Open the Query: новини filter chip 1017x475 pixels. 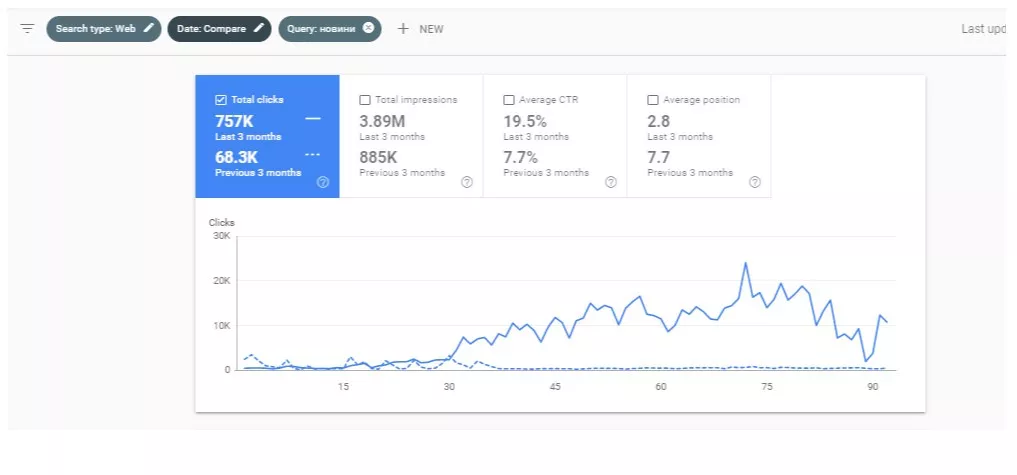pos(330,29)
